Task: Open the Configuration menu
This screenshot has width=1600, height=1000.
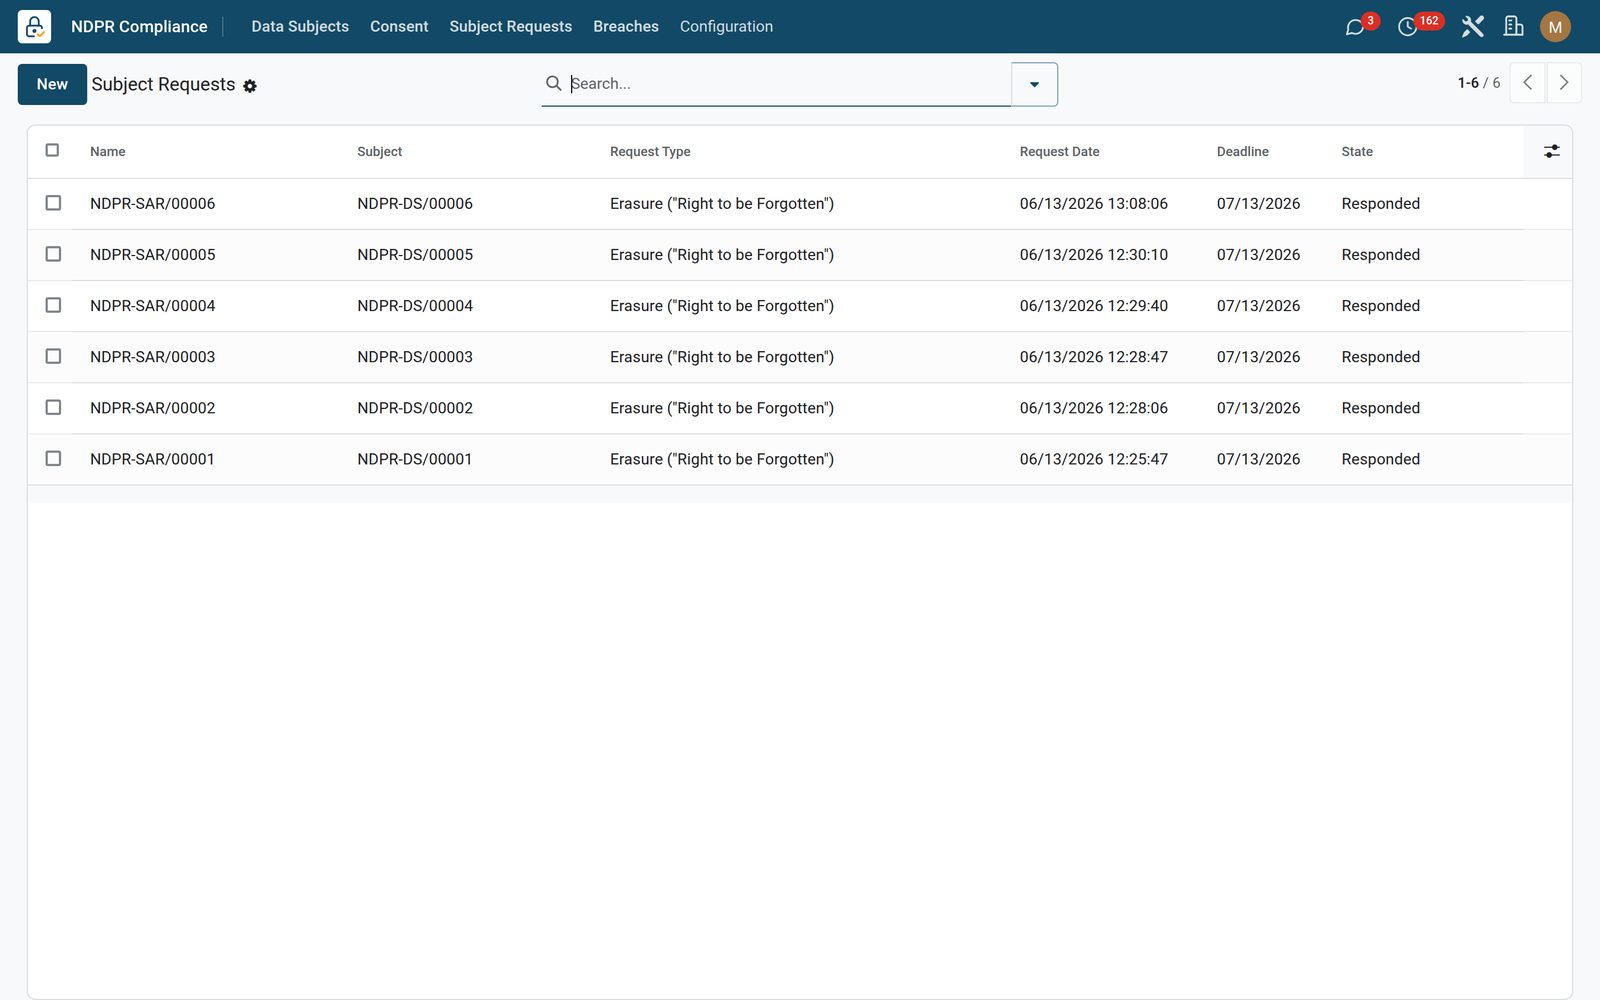Action: pos(726,26)
